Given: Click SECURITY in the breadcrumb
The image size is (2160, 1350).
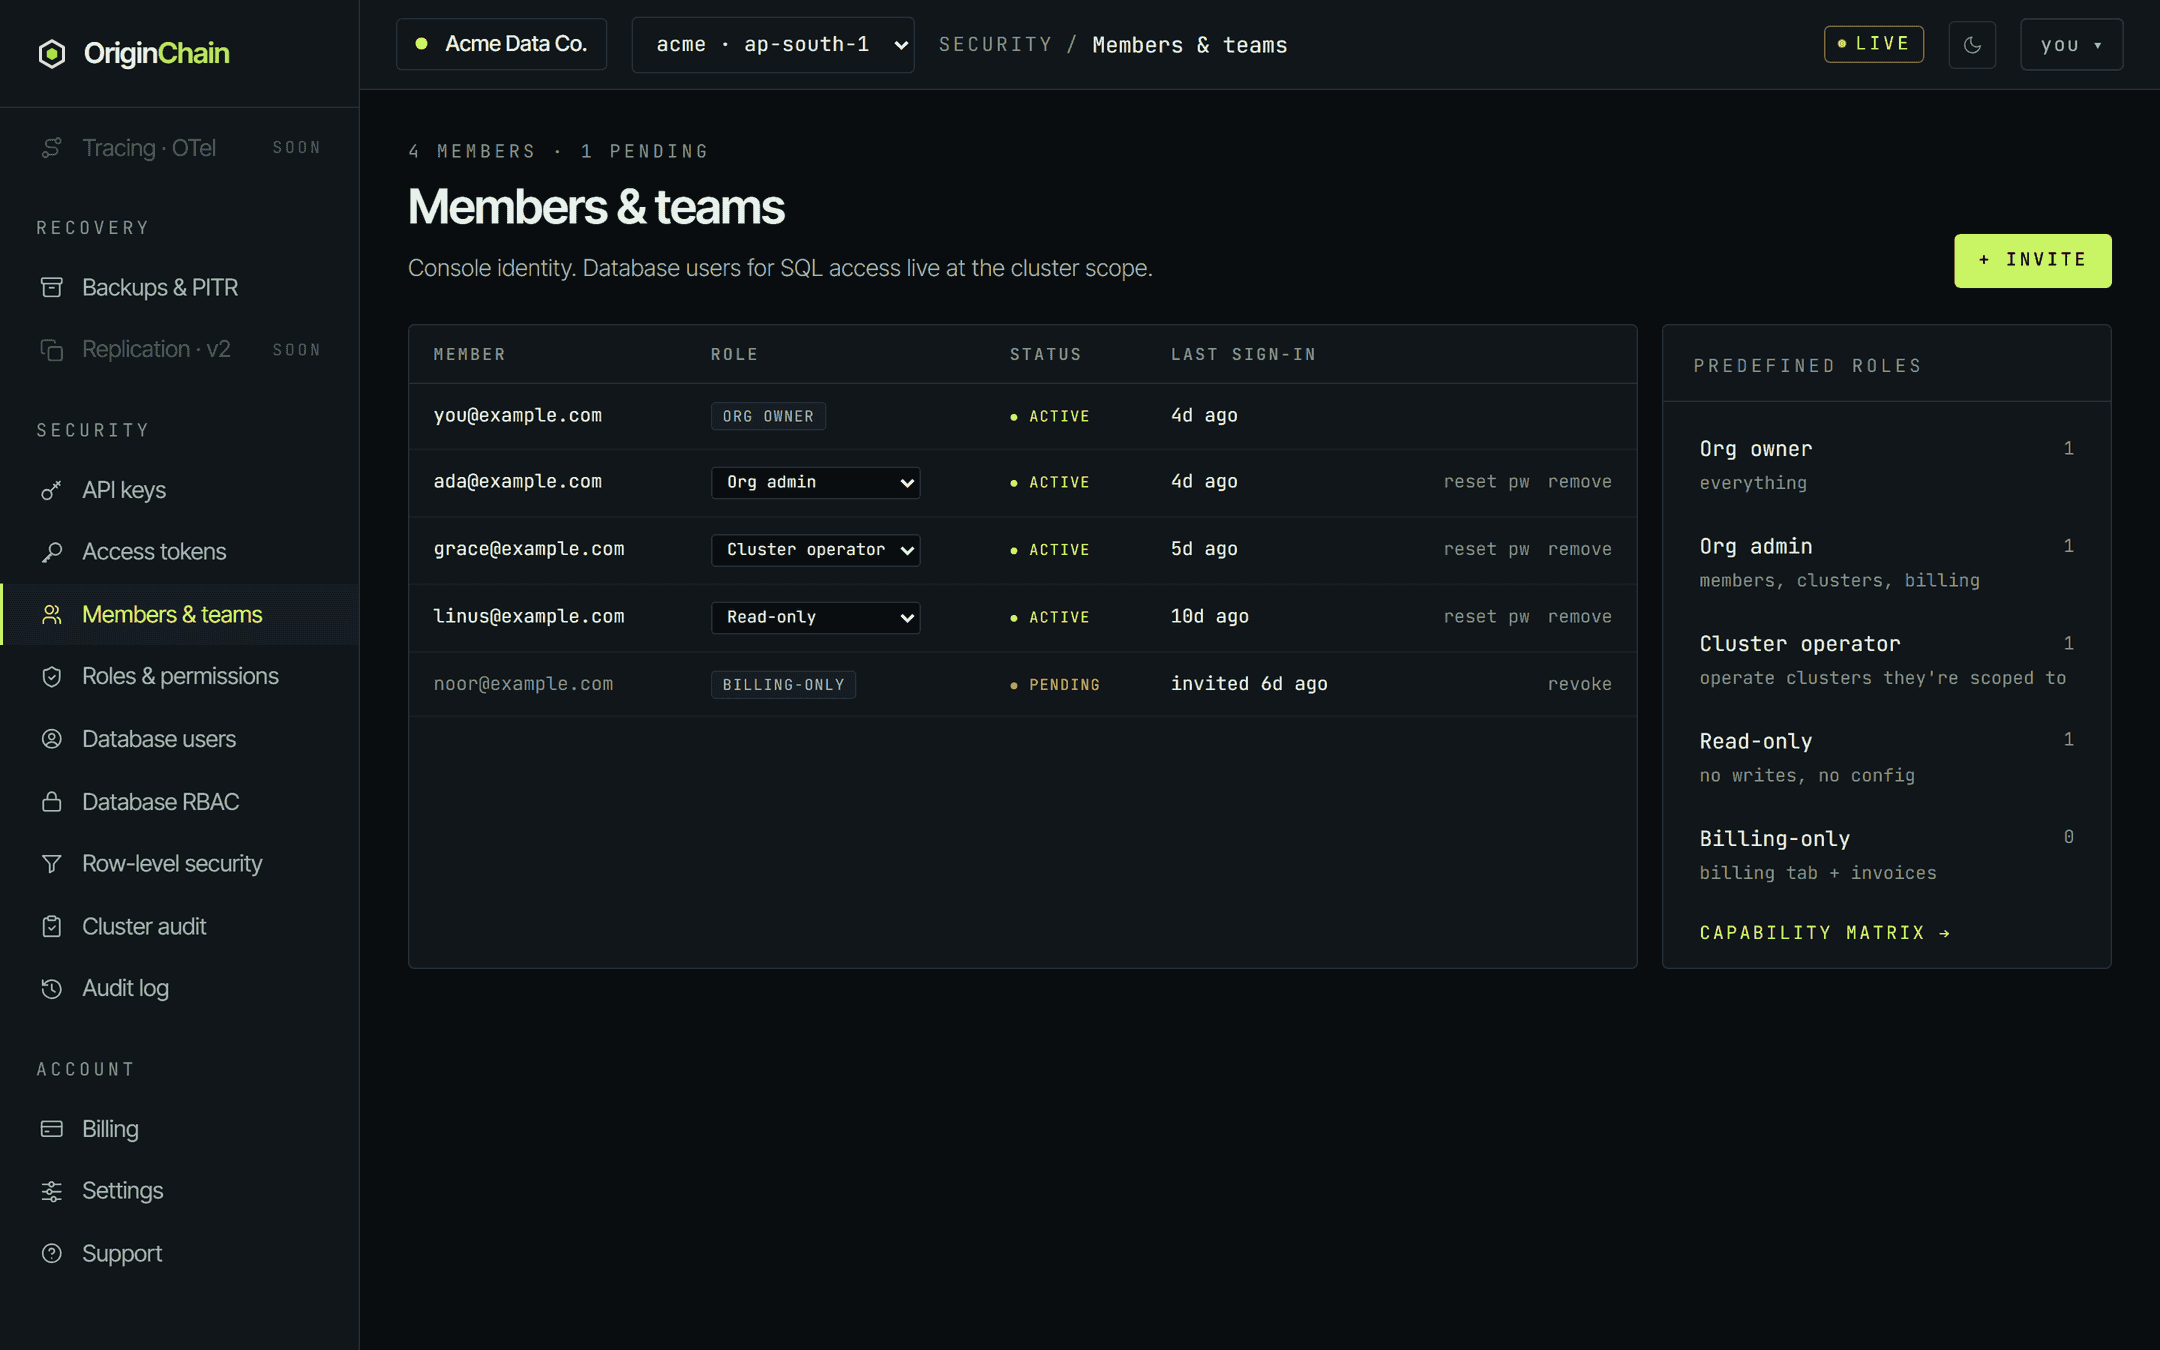Looking at the screenshot, I should 995,44.
